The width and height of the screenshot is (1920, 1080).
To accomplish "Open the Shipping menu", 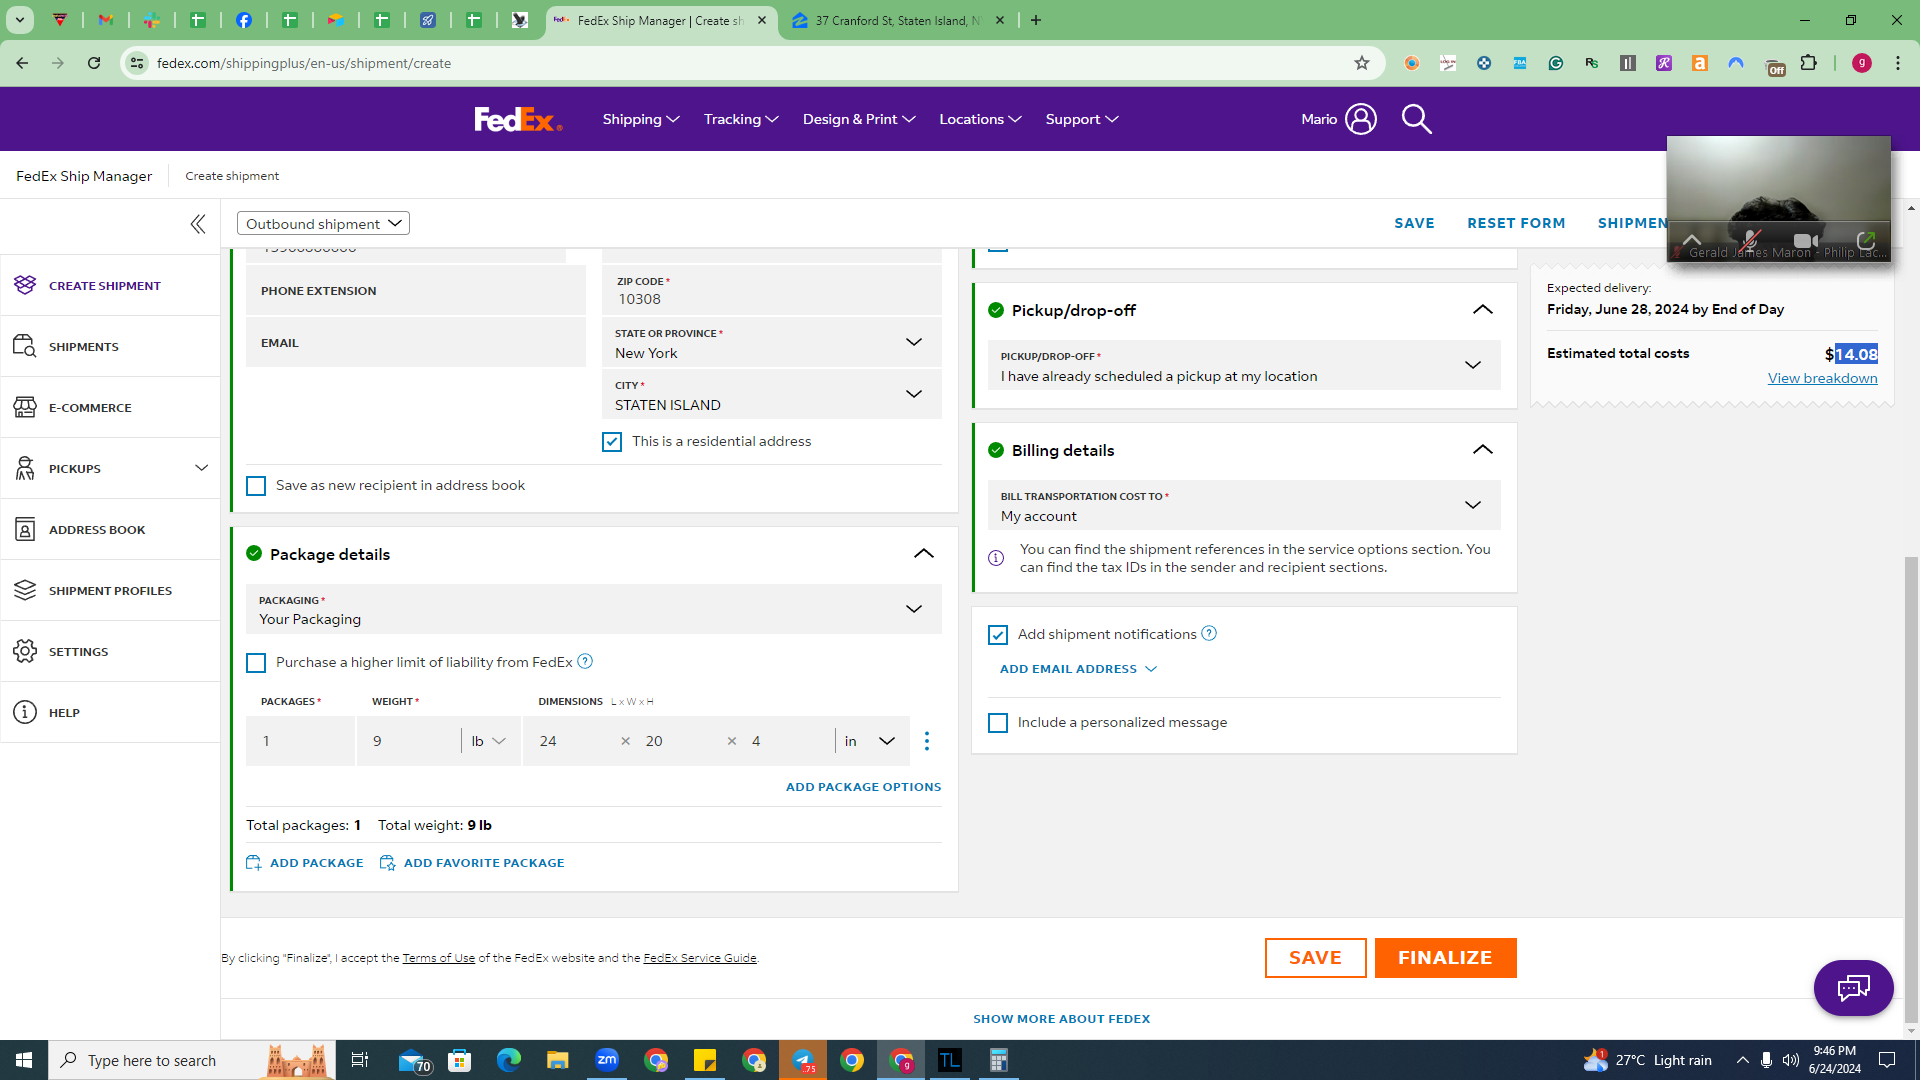I will pyautogui.click(x=641, y=119).
